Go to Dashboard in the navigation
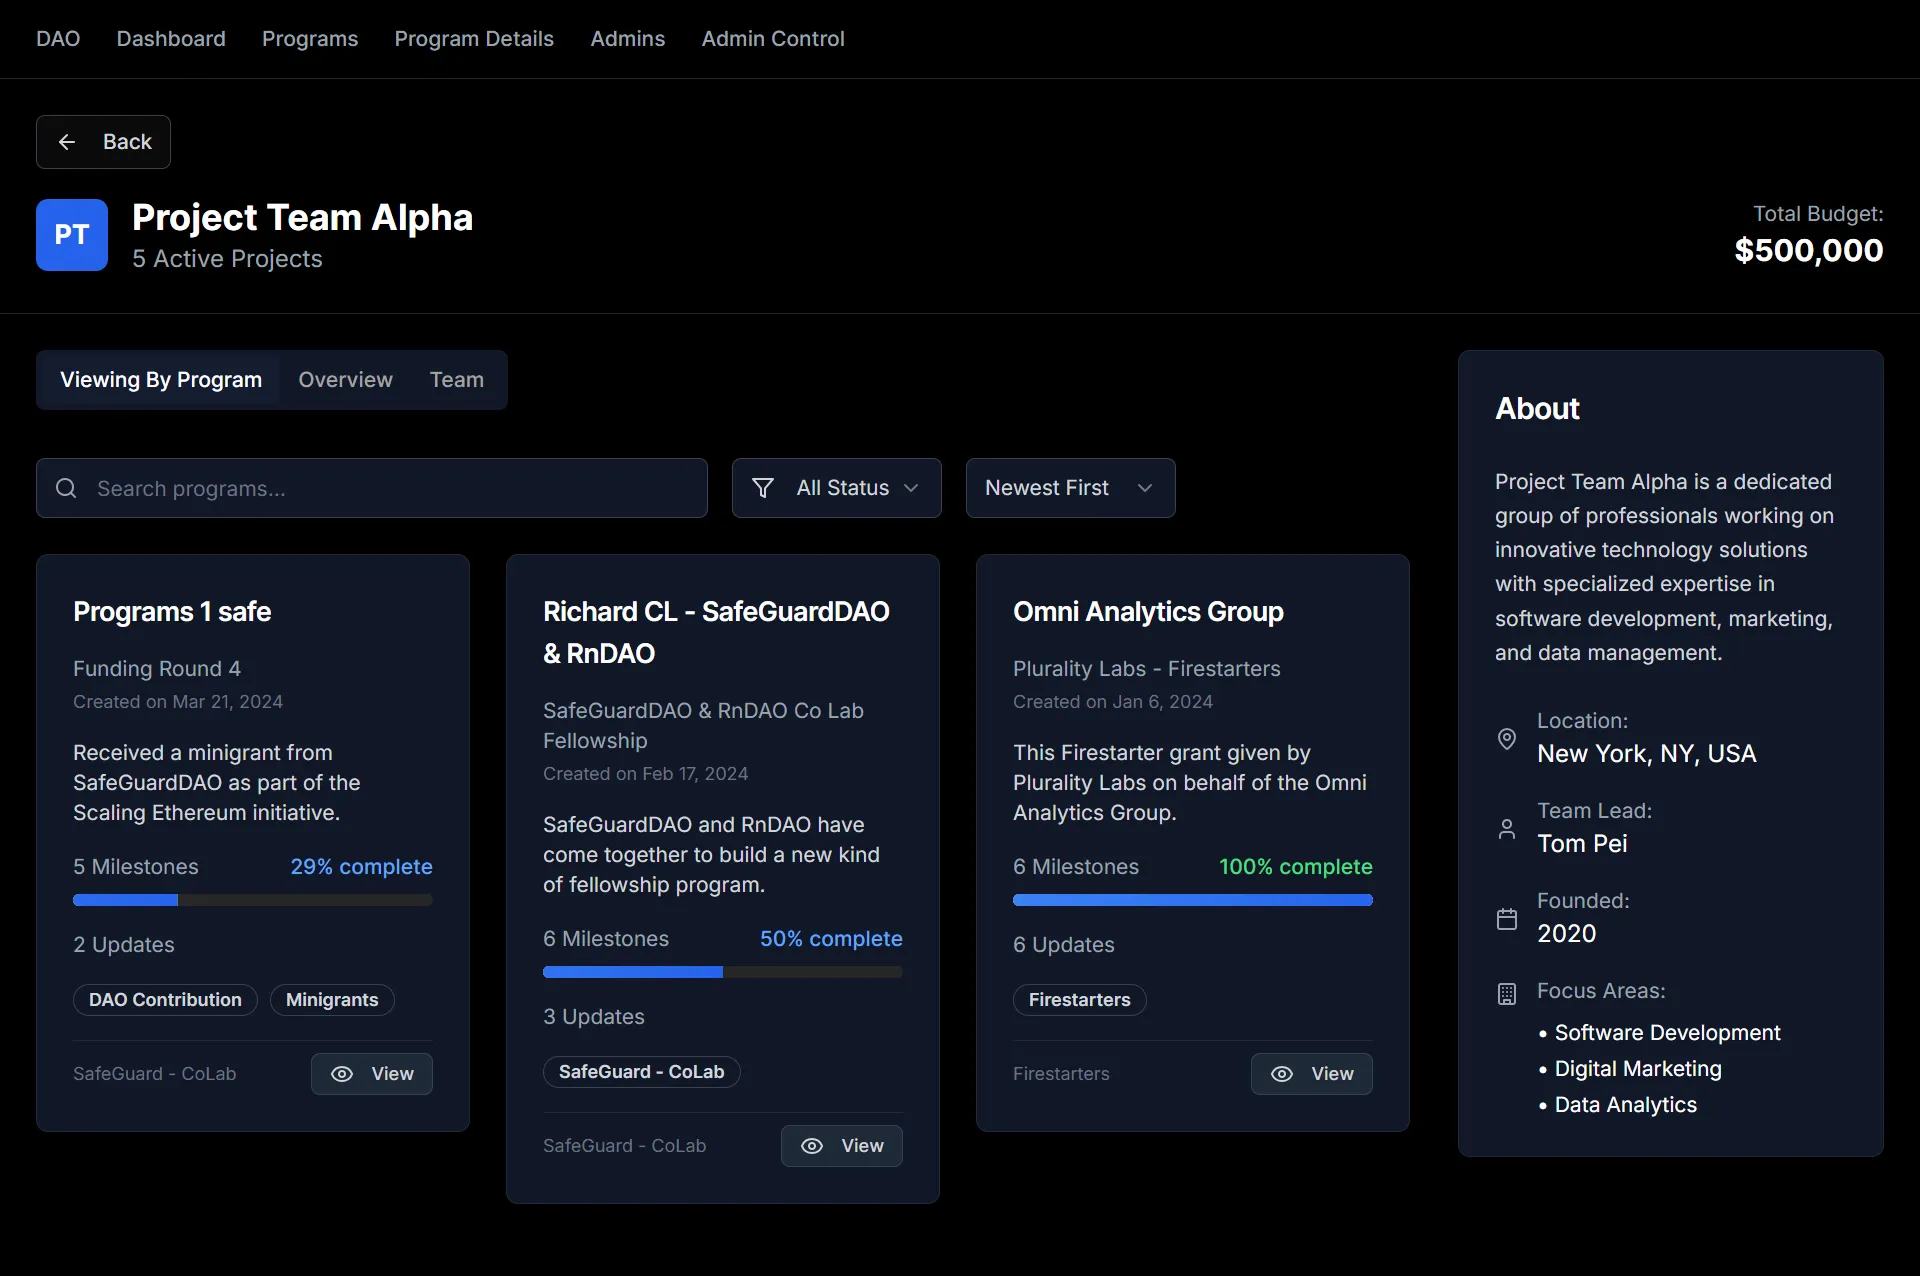The height and width of the screenshot is (1276, 1920). click(171, 39)
